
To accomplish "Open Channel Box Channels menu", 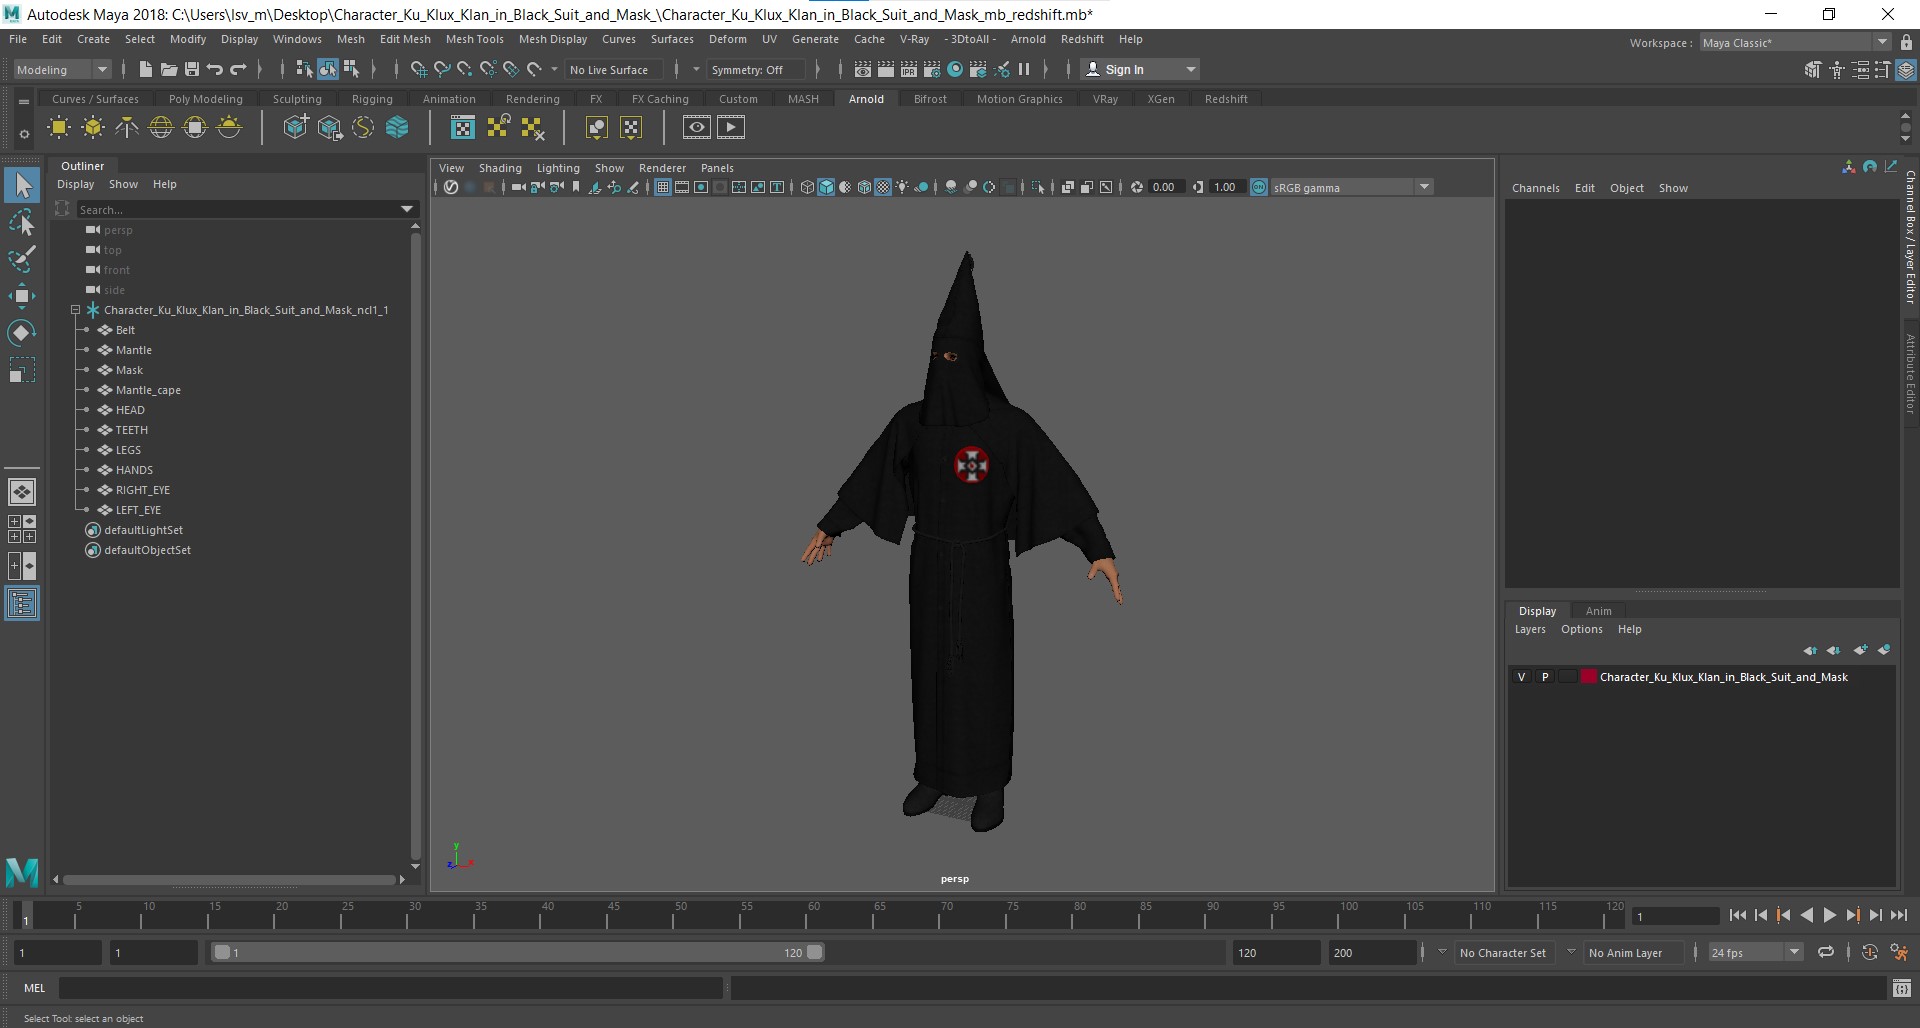I will coord(1535,188).
